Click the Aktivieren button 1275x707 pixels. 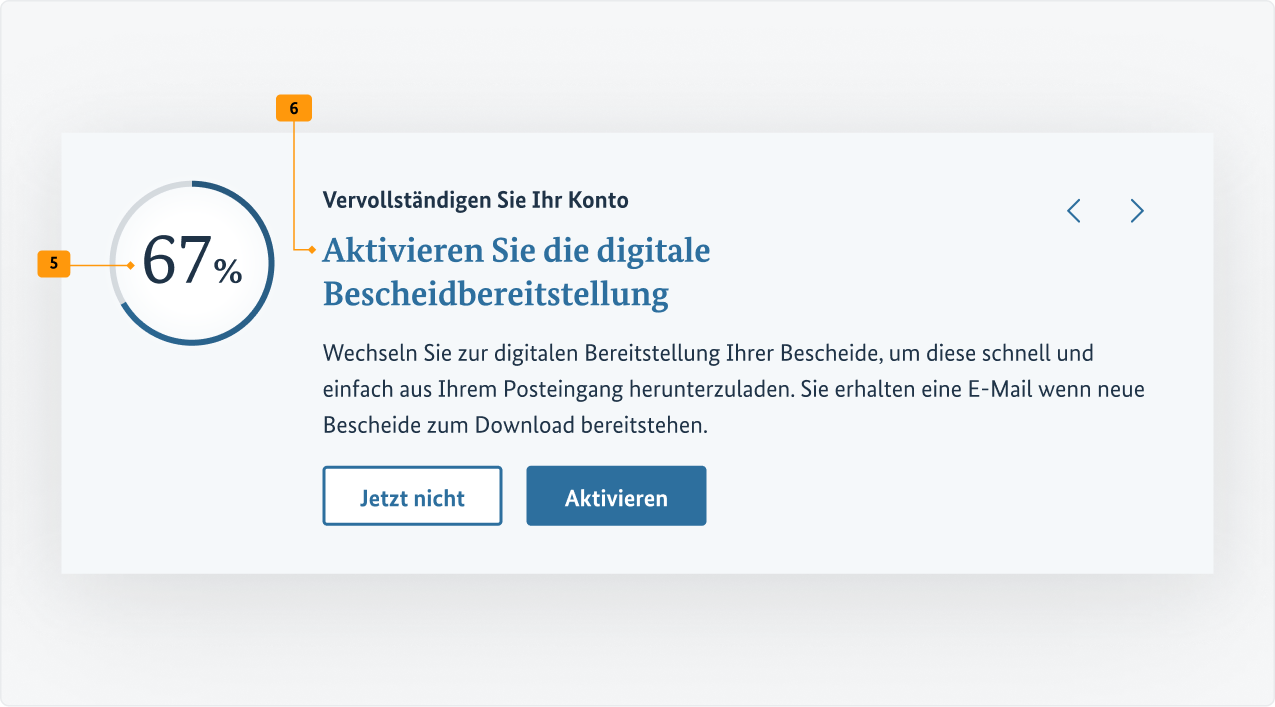(x=616, y=495)
